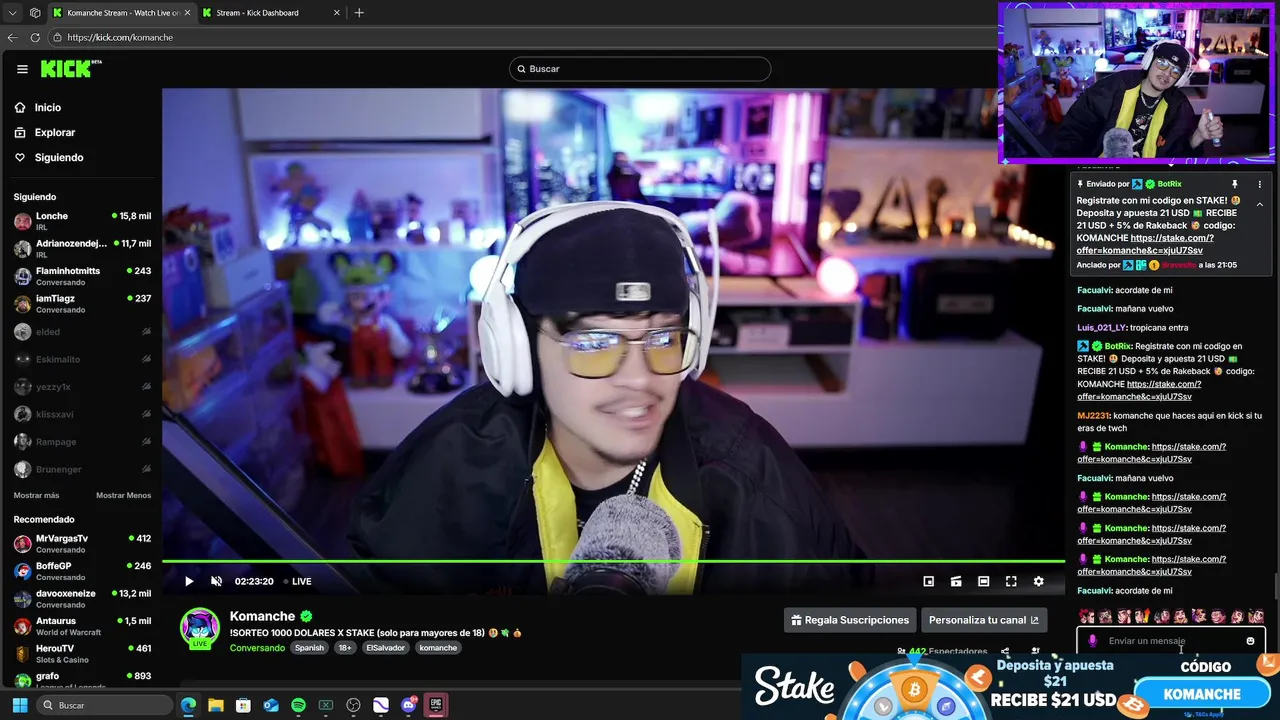The height and width of the screenshot is (720, 1280).
Task: Open Explorar in the sidebar
Action: click(x=45, y=132)
